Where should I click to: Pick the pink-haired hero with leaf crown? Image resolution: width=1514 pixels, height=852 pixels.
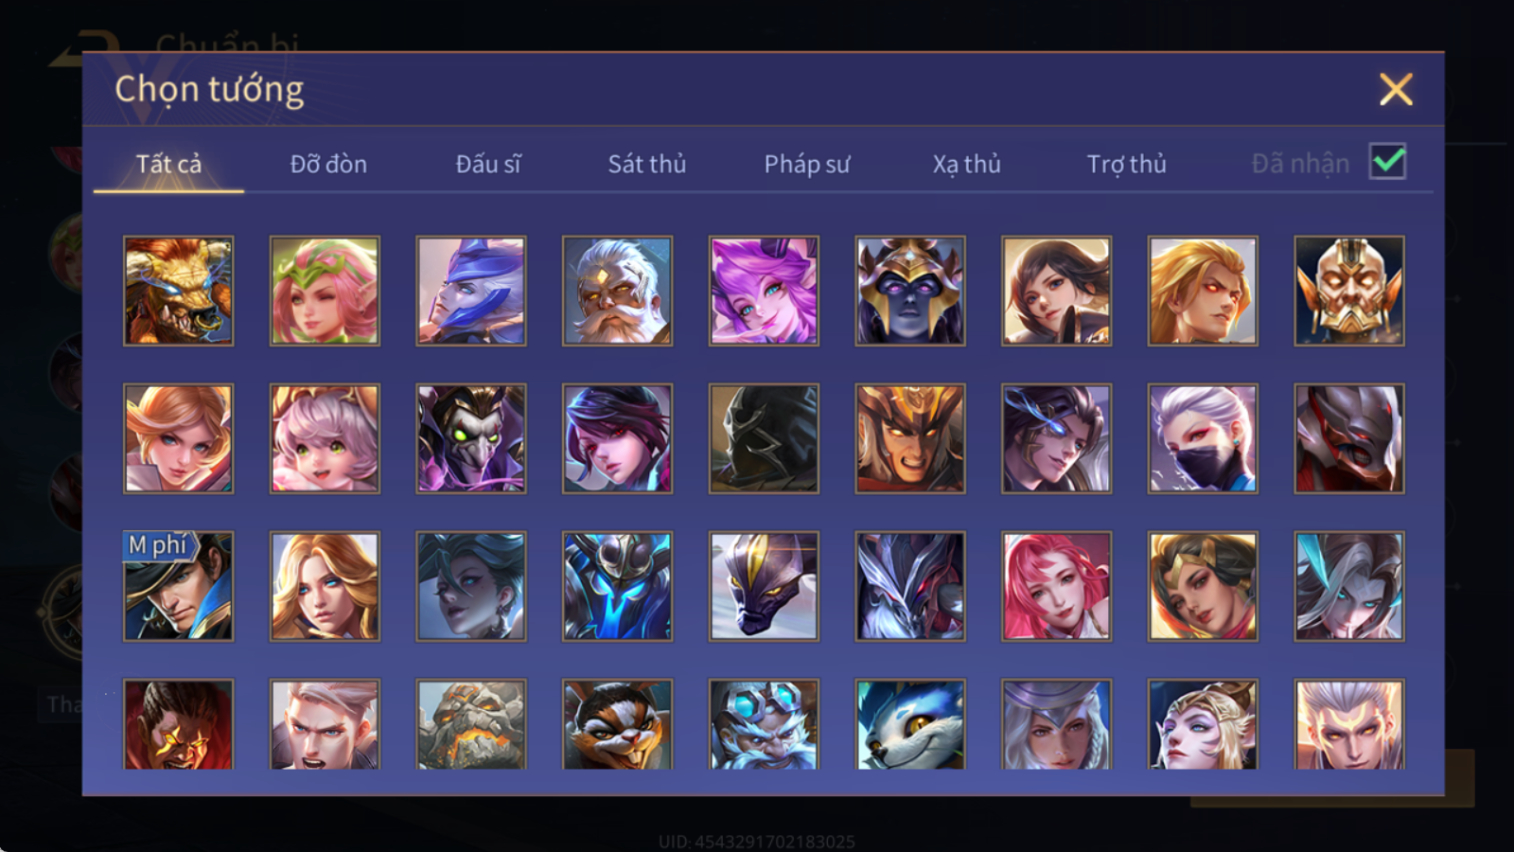[x=325, y=291]
